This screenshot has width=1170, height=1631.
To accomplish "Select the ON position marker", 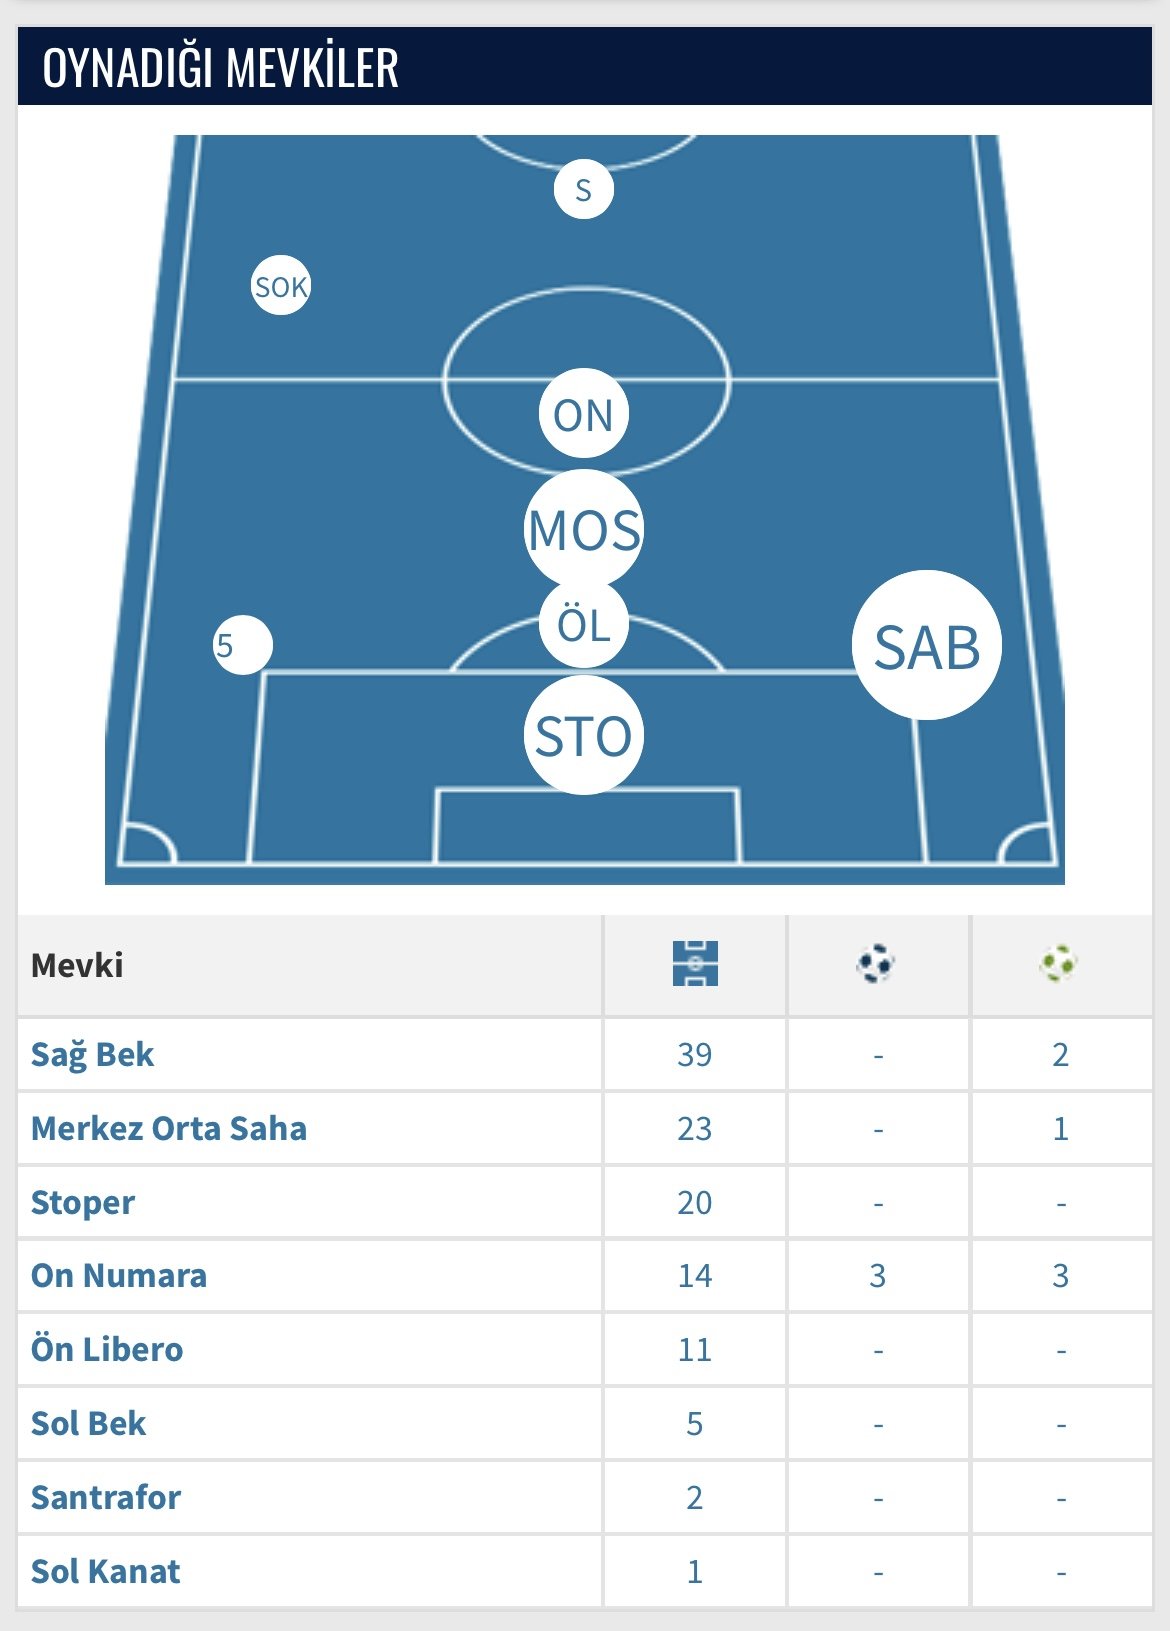I will point(584,414).
